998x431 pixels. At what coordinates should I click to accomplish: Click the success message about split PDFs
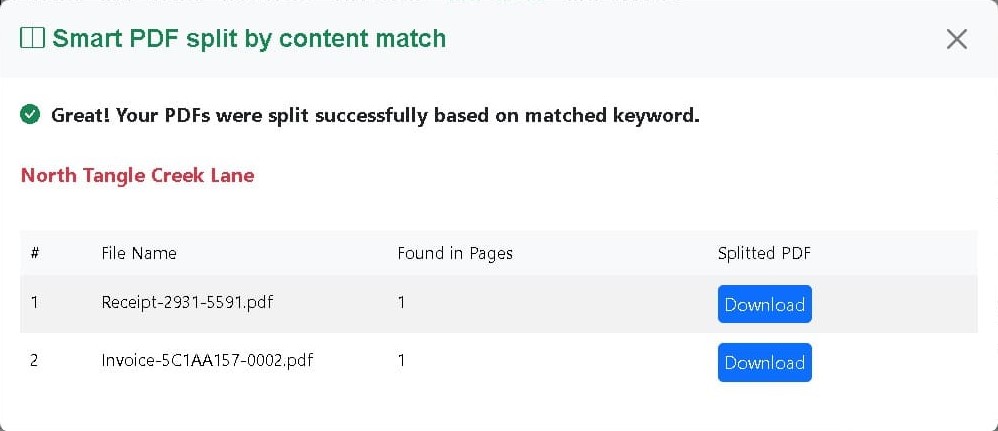pyautogui.click(x=376, y=116)
